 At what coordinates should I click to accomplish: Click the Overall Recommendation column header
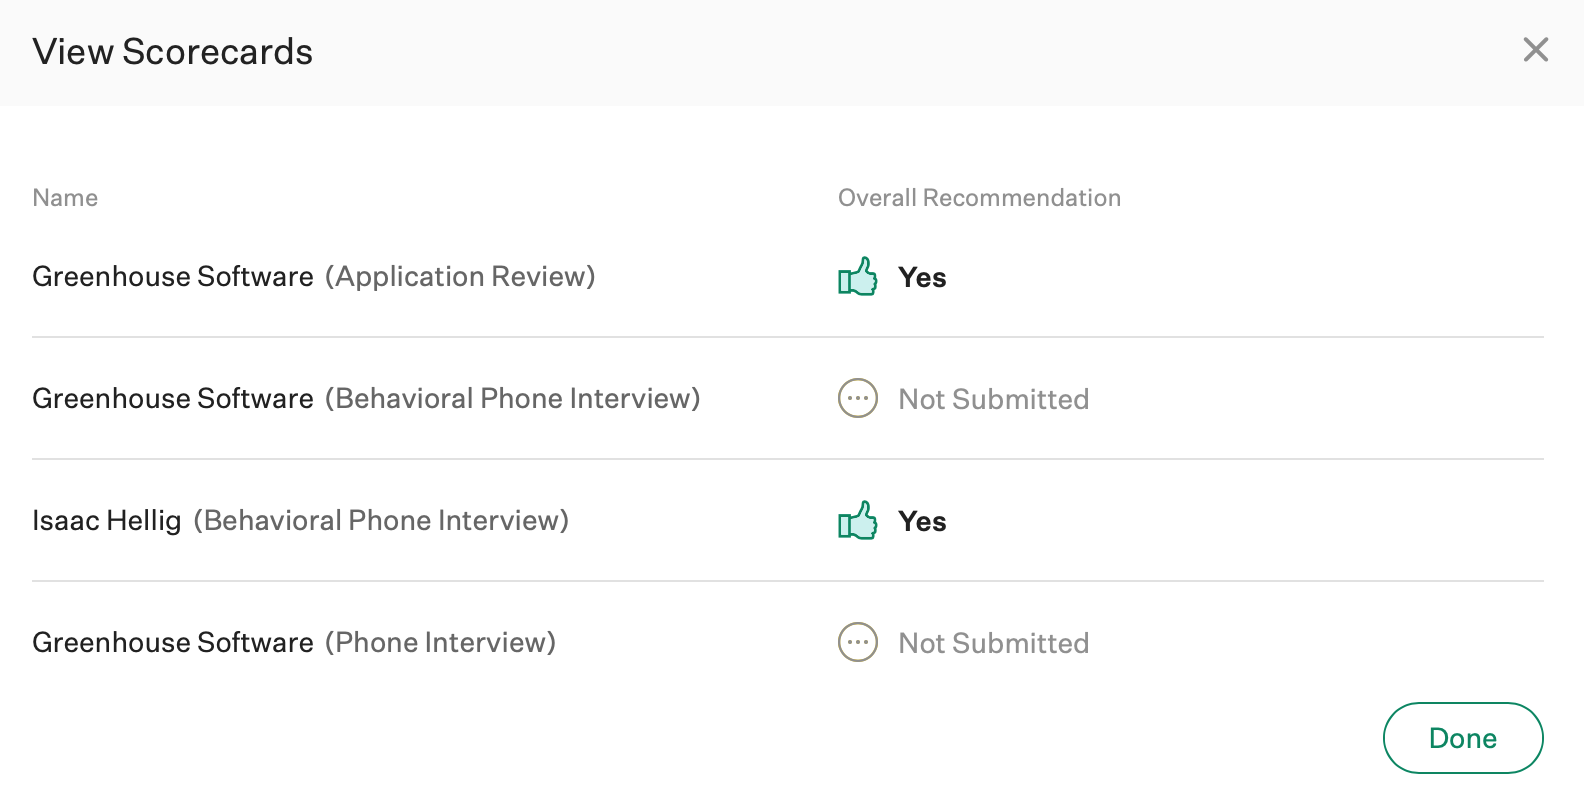coord(979,198)
